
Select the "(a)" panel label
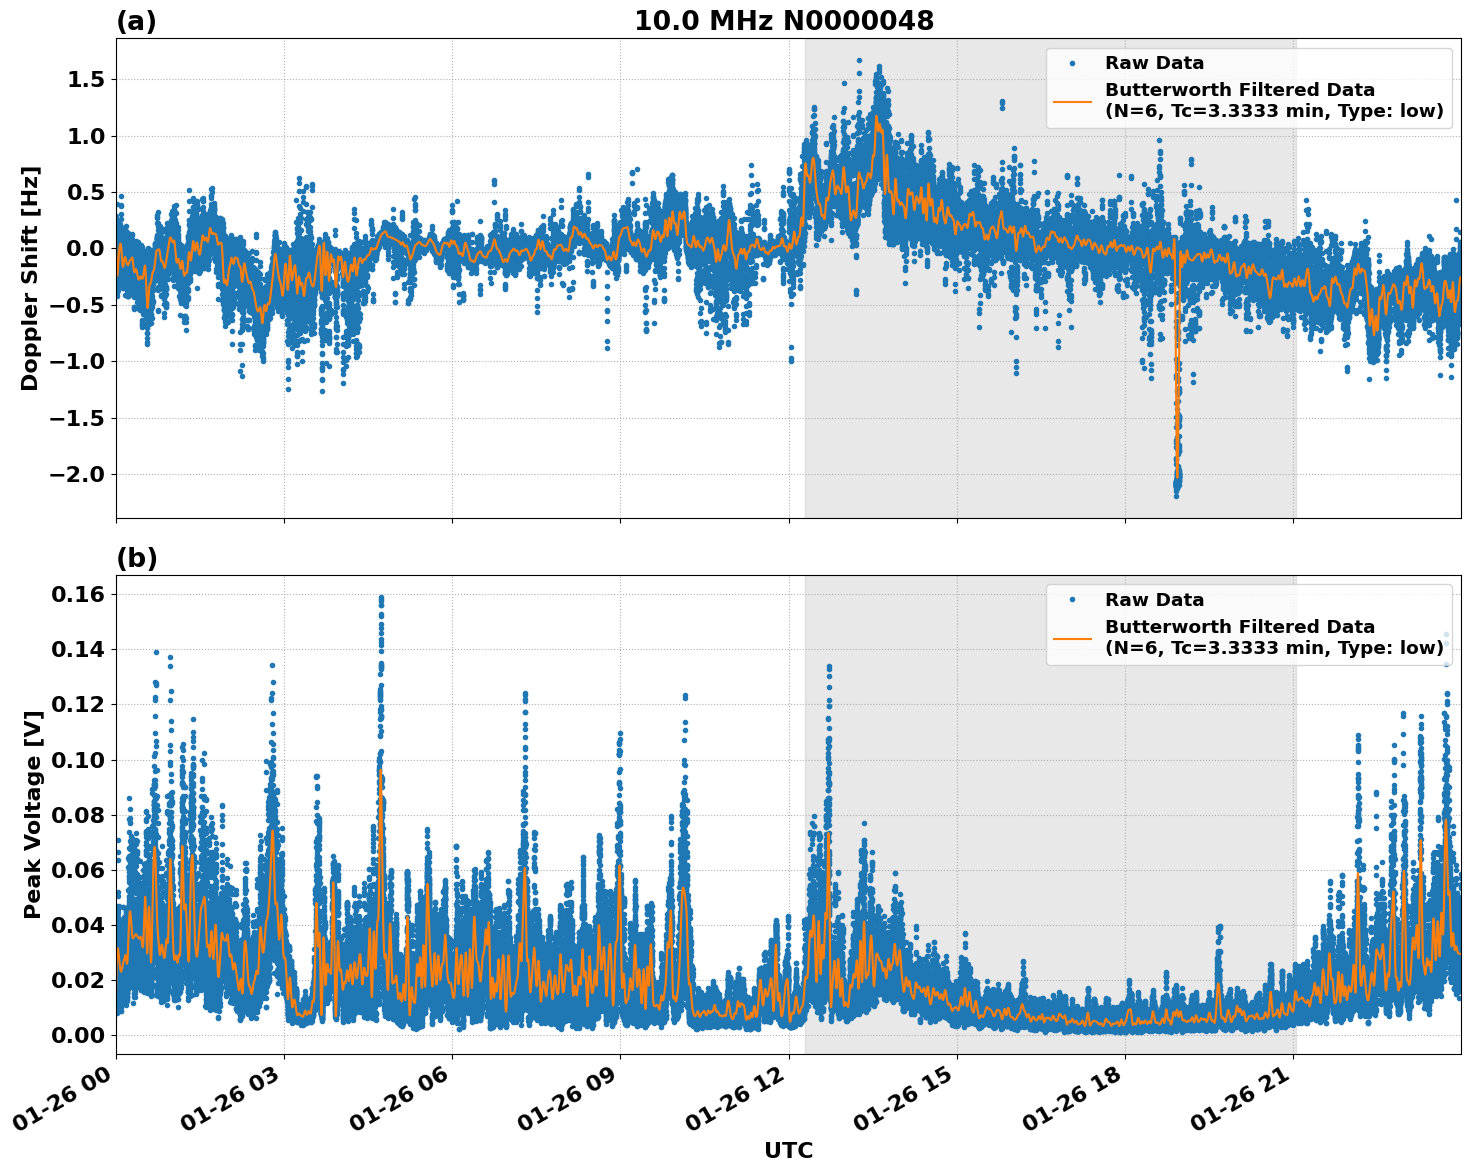[136, 21]
